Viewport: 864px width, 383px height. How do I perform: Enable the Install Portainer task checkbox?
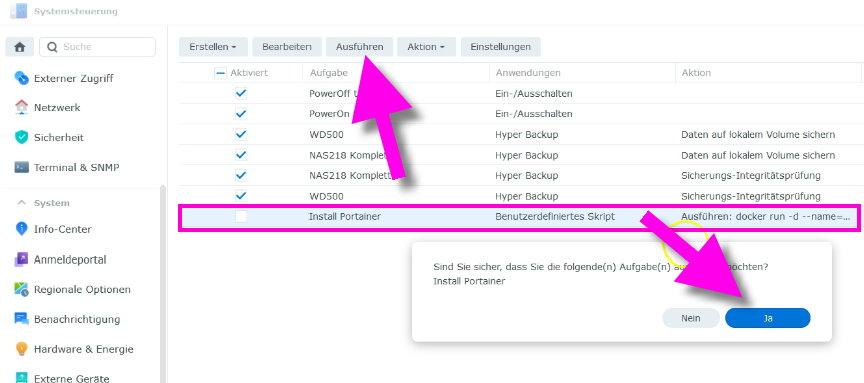(241, 217)
